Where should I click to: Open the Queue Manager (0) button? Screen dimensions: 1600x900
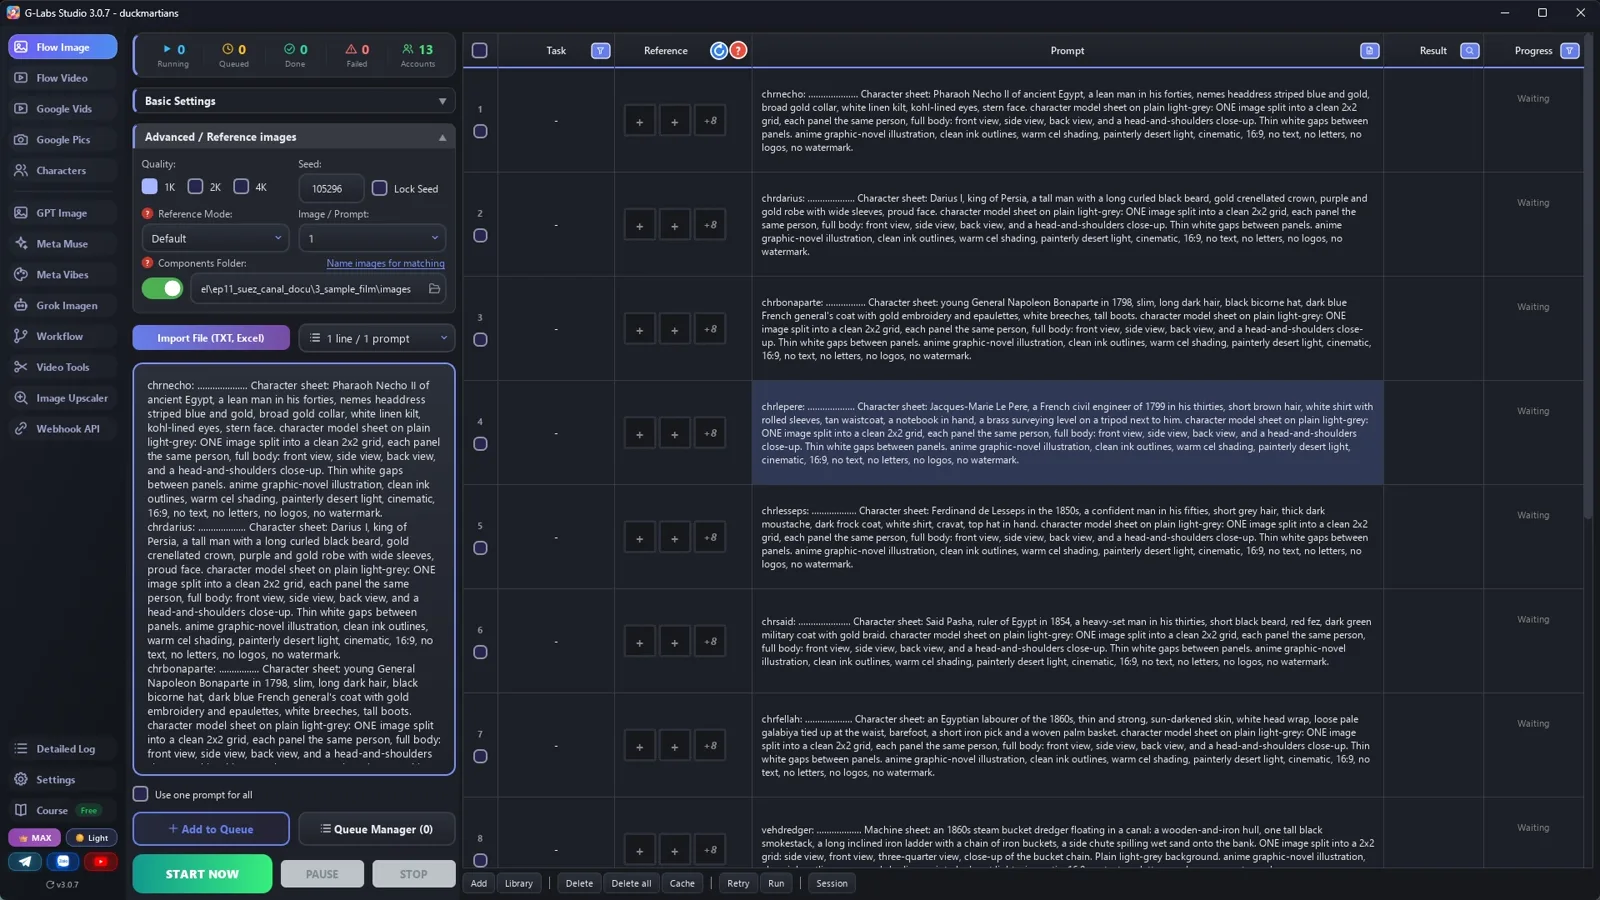377,829
